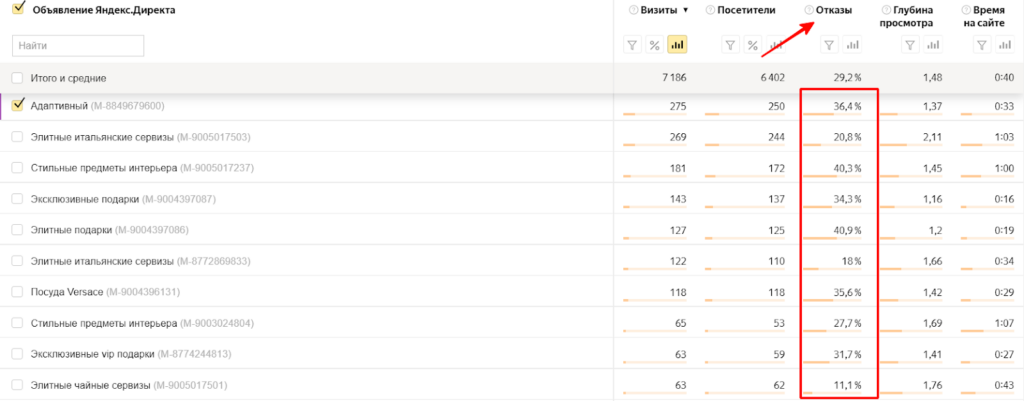The image size is (1024, 401).
Task: Click the highlighted bar chart icon under Визиты
Action: tap(677, 45)
